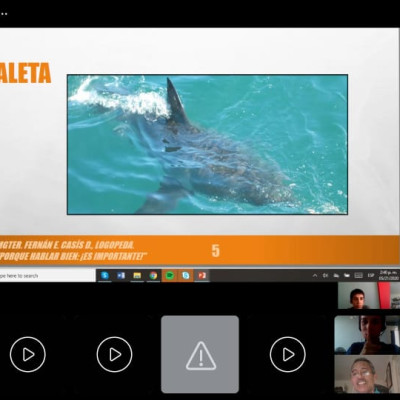Screen dimensions: 400x400
Task: Click the shark fin picture on the slide
Action: (207, 144)
